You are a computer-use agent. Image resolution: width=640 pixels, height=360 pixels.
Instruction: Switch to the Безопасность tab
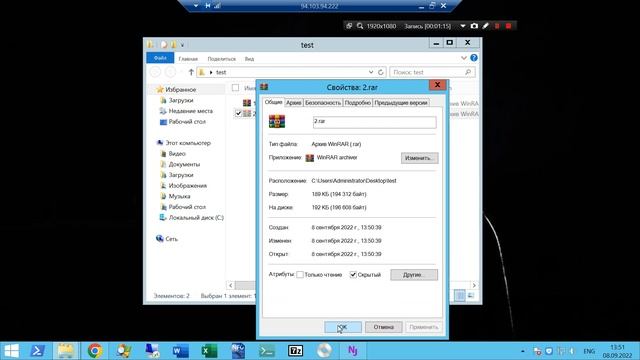(323, 103)
